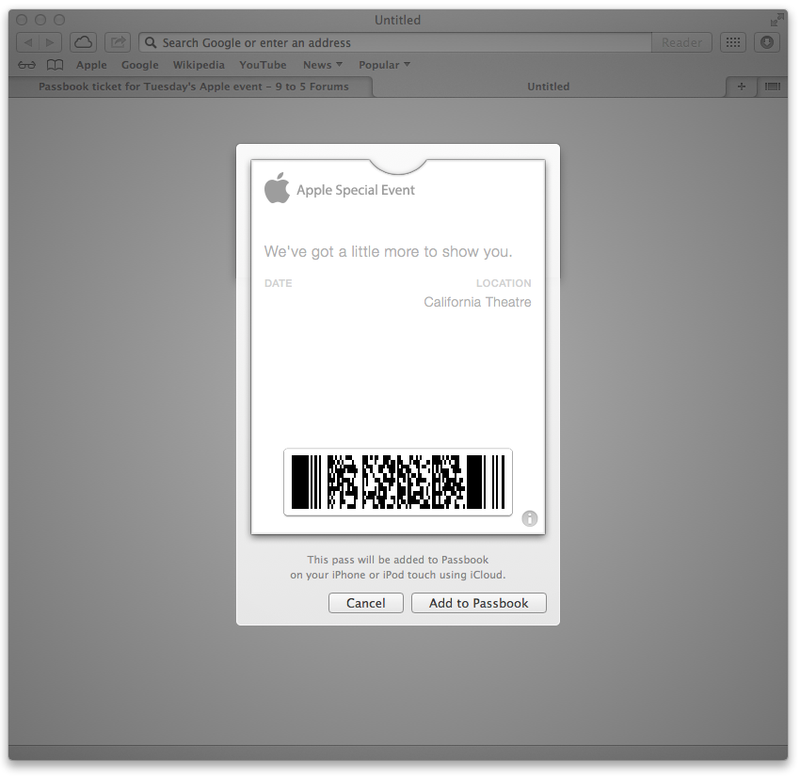The width and height of the screenshot is (800, 776).
Task: Click the pass info button
Action: [530, 518]
